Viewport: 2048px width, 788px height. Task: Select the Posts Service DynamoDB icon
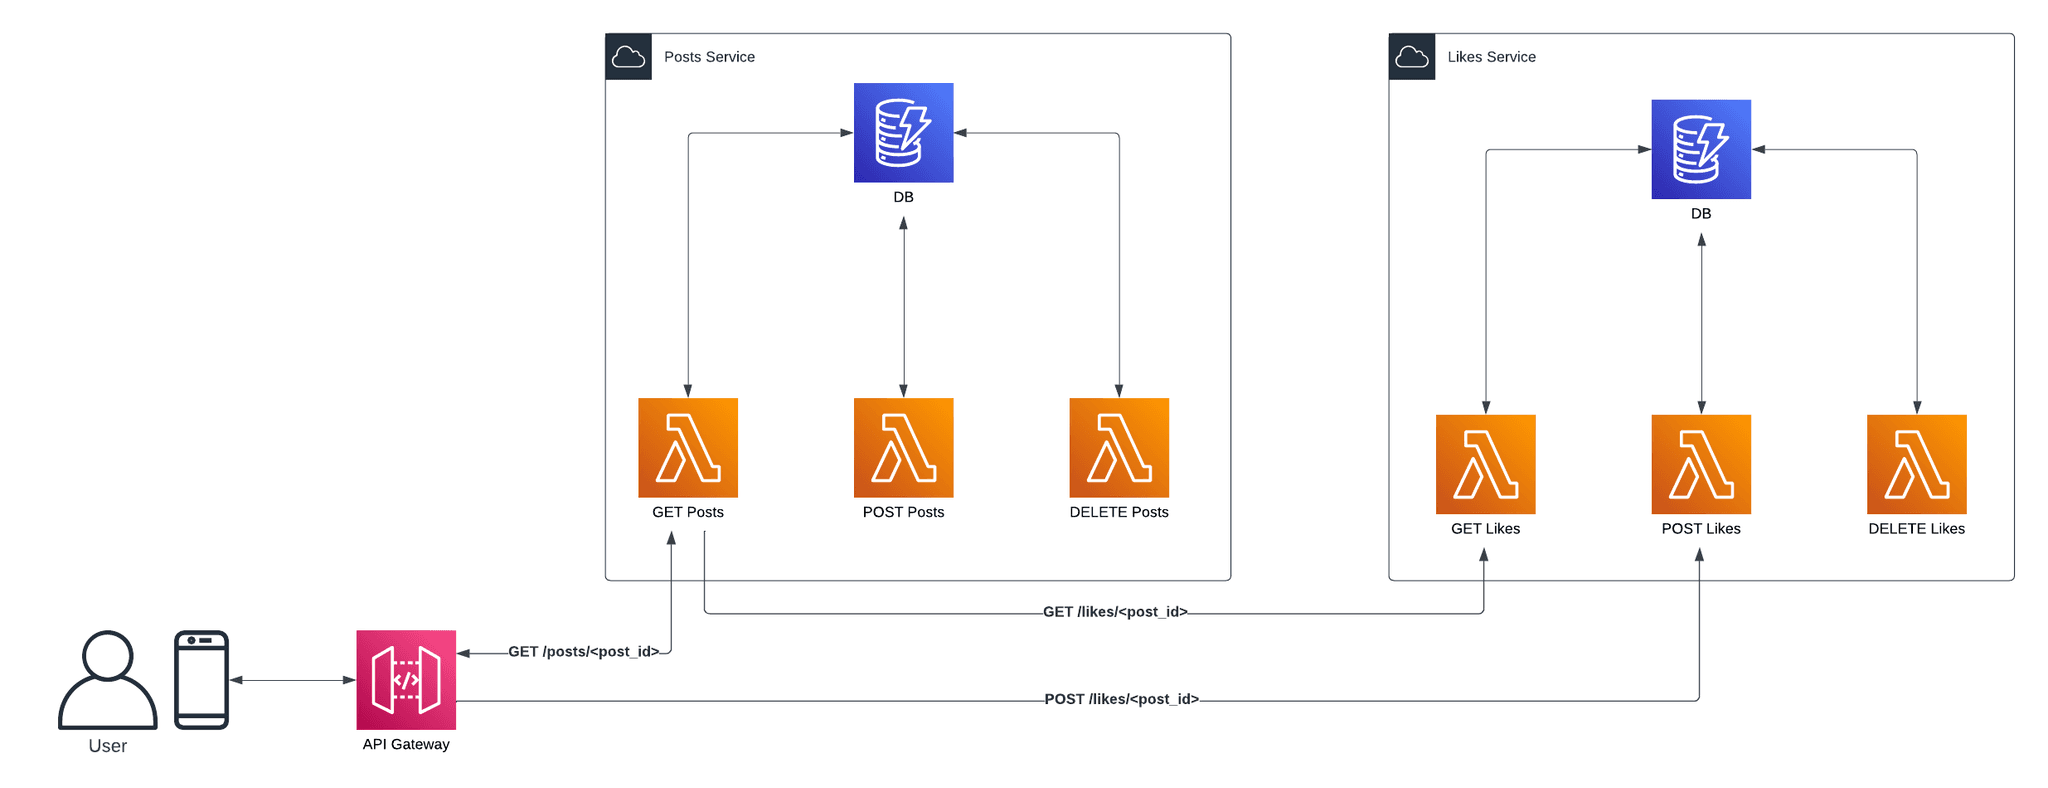pos(903,133)
